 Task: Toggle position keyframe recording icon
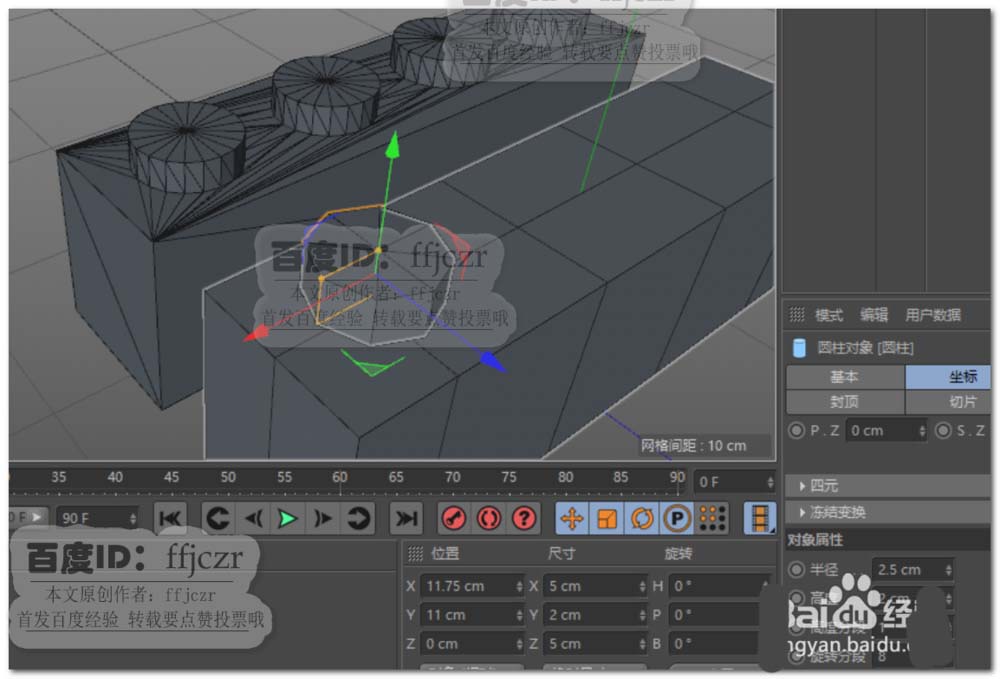pos(572,518)
